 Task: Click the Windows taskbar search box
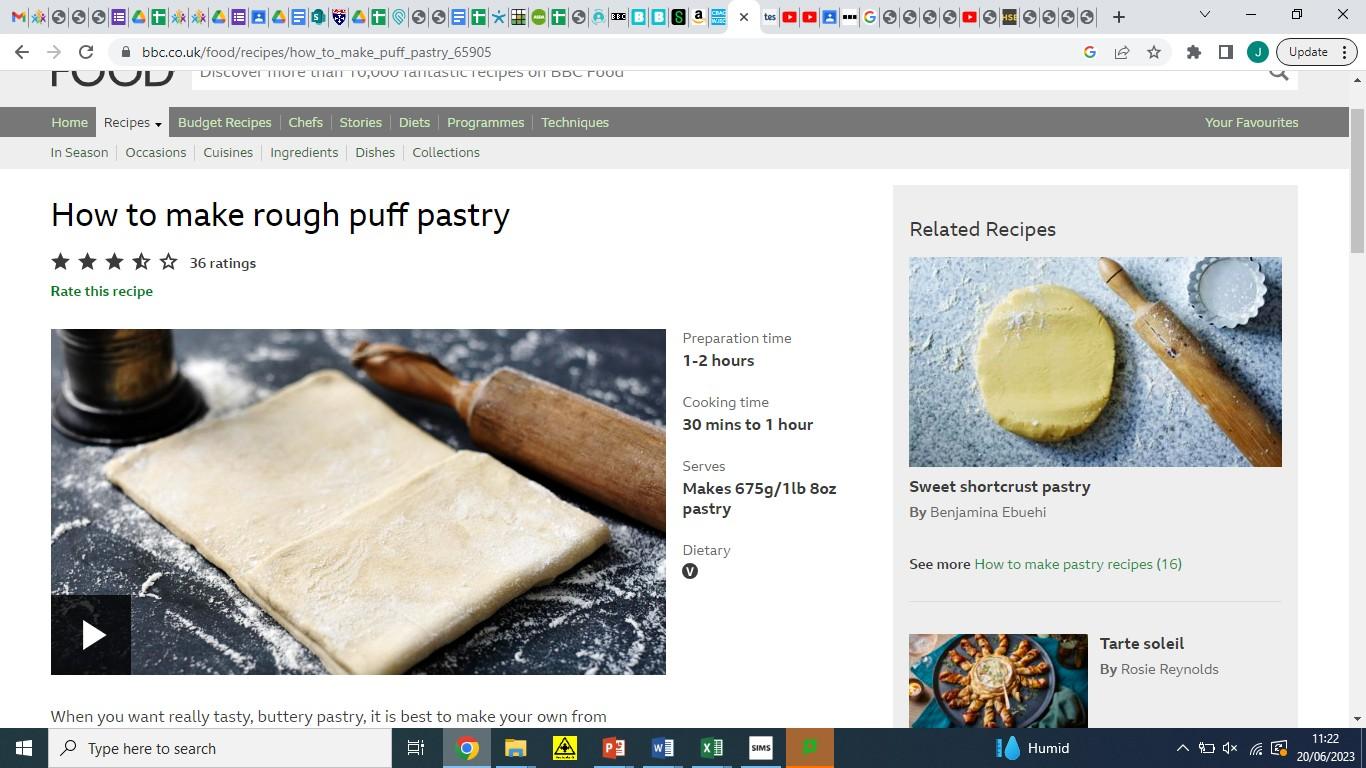tap(220, 748)
